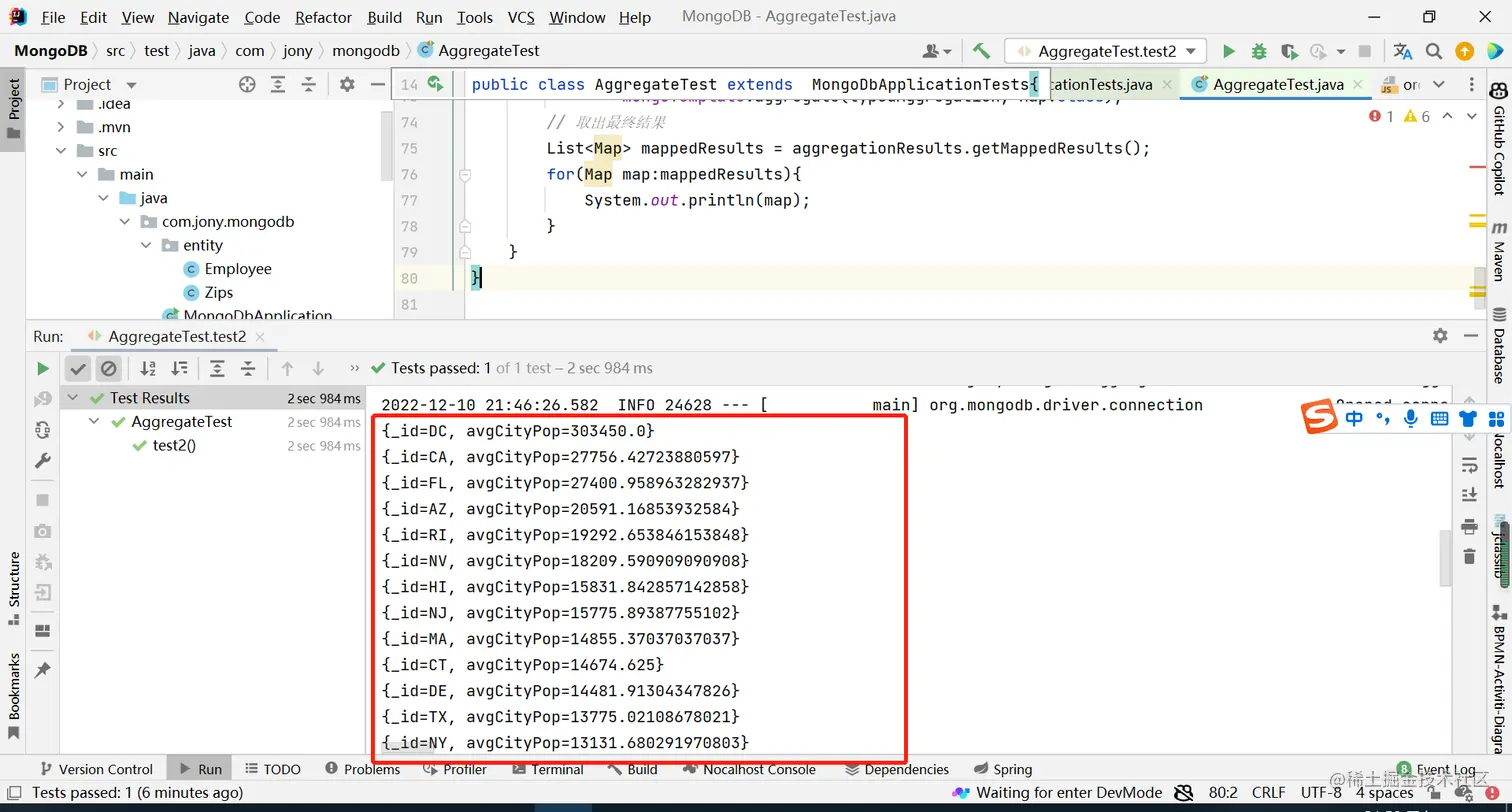Show hidden editor tabs dropdown
Screen dimensions: 1512x812
pos(1438,85)
